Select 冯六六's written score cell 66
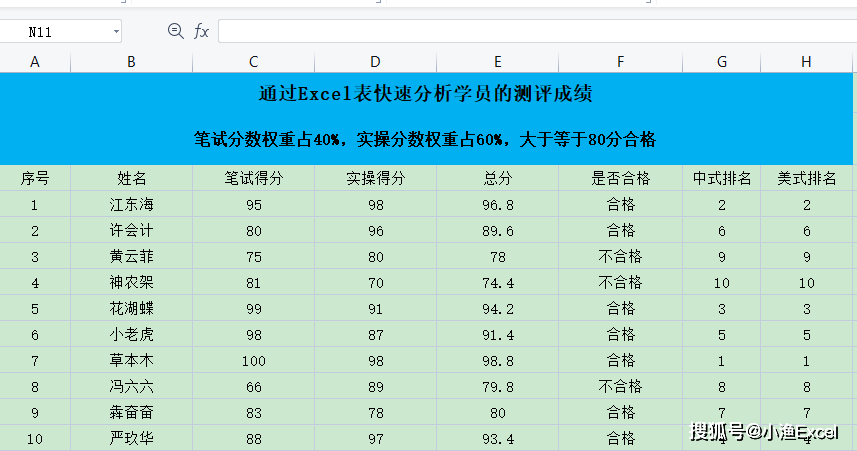Image resolution: width=857 pixels, height=451 pixels. tap(254, 386)
